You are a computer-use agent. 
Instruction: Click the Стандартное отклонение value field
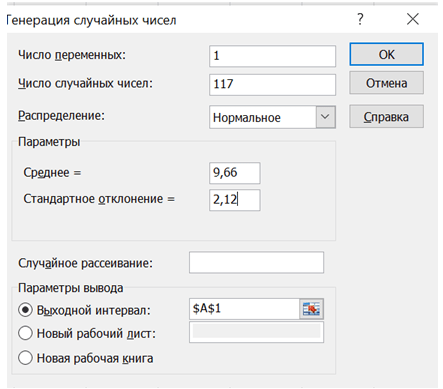click(235, 200)
